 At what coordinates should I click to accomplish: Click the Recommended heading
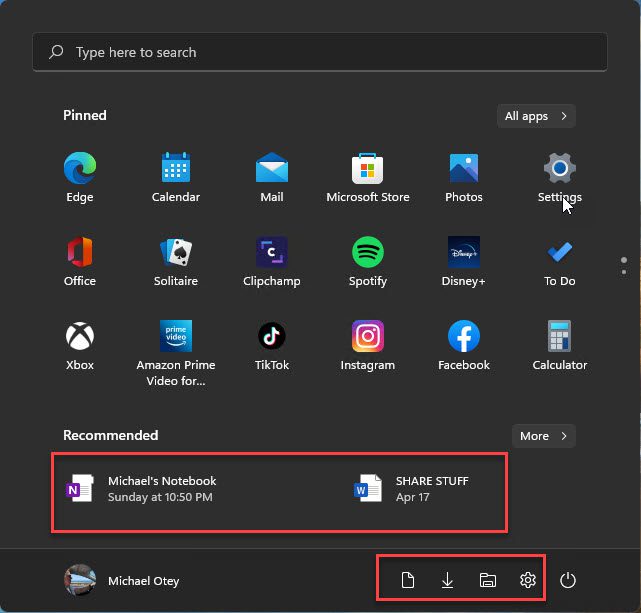coord(110,435)
